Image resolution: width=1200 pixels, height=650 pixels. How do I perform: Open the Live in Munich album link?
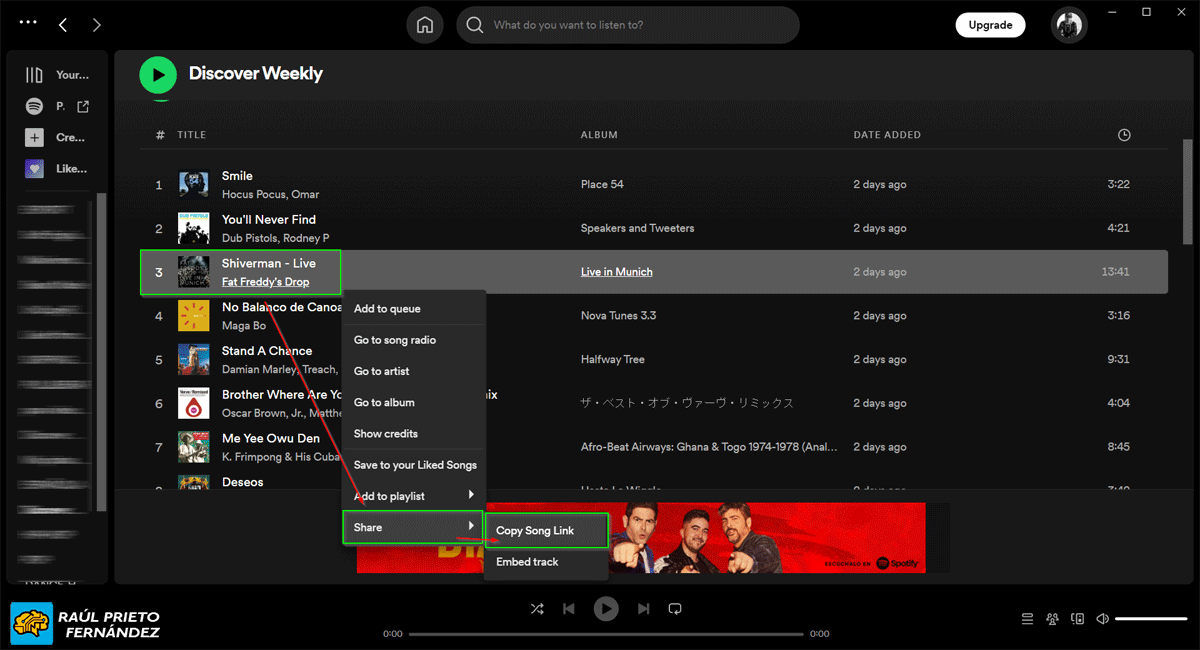click(x=616, y=272)
